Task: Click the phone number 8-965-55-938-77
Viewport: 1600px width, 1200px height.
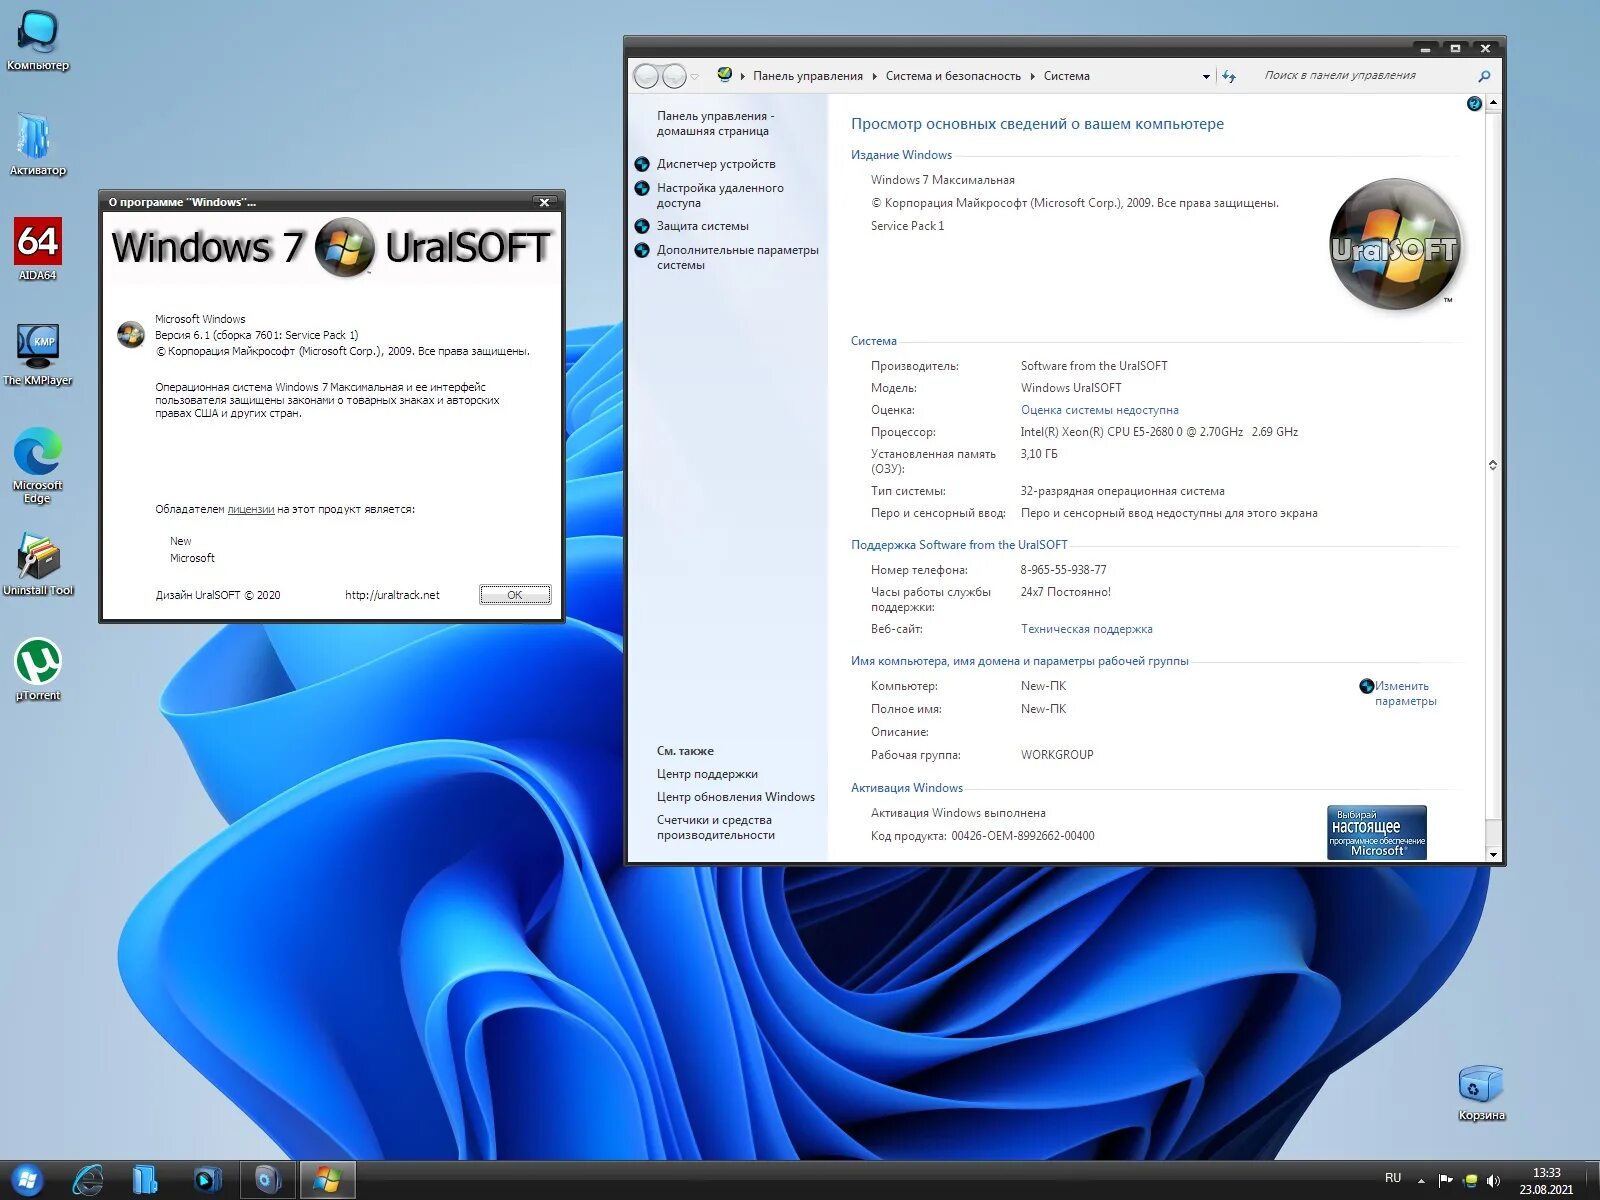Action: click(x=1063, y=570)
